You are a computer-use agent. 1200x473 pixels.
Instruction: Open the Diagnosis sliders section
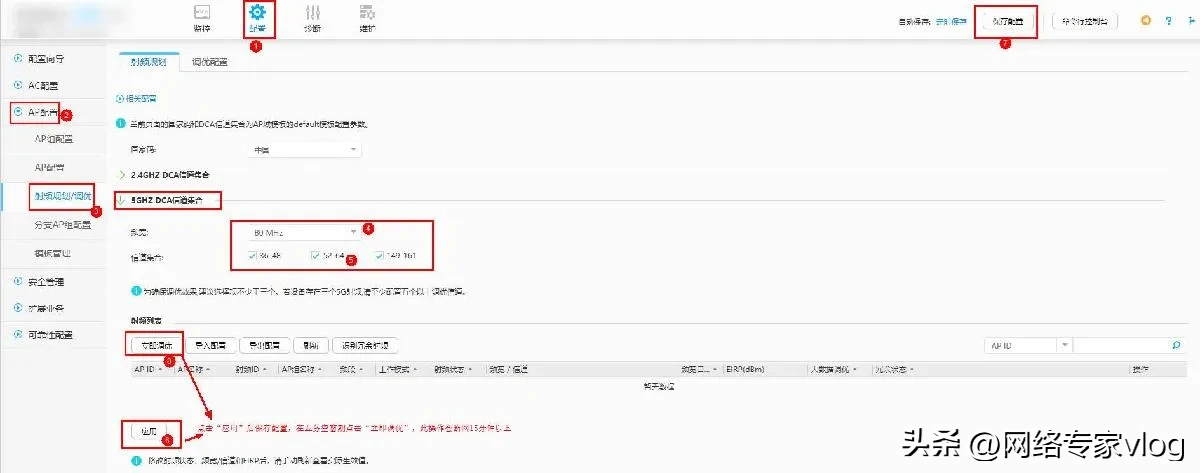pos(313,17)
